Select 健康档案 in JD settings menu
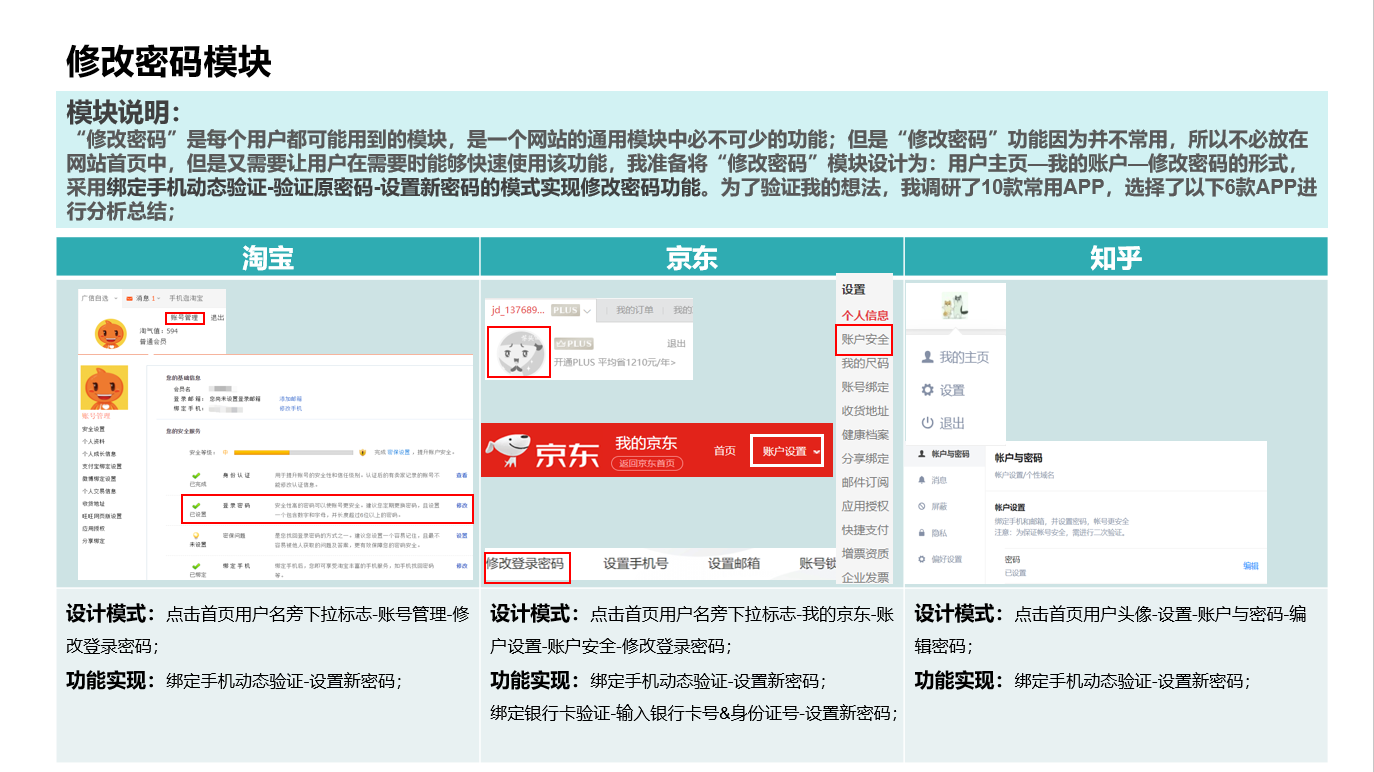 pyautogui.click(x=865, y=434)
